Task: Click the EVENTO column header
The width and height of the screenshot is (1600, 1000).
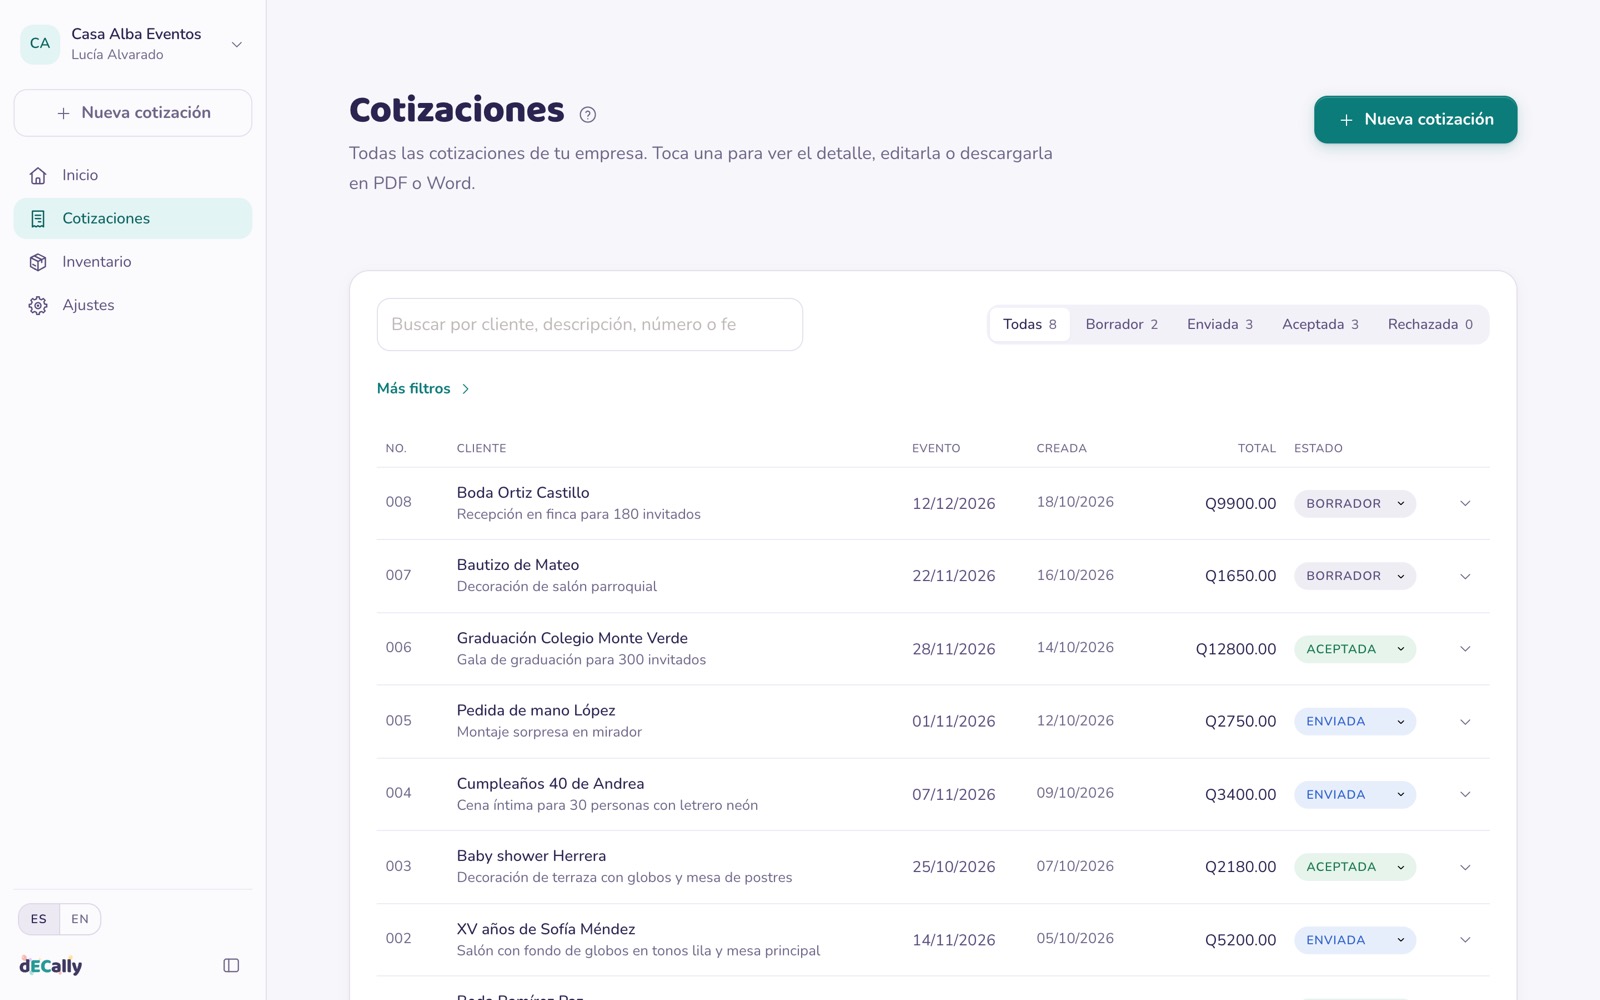Action: click(x=936, y=448)
